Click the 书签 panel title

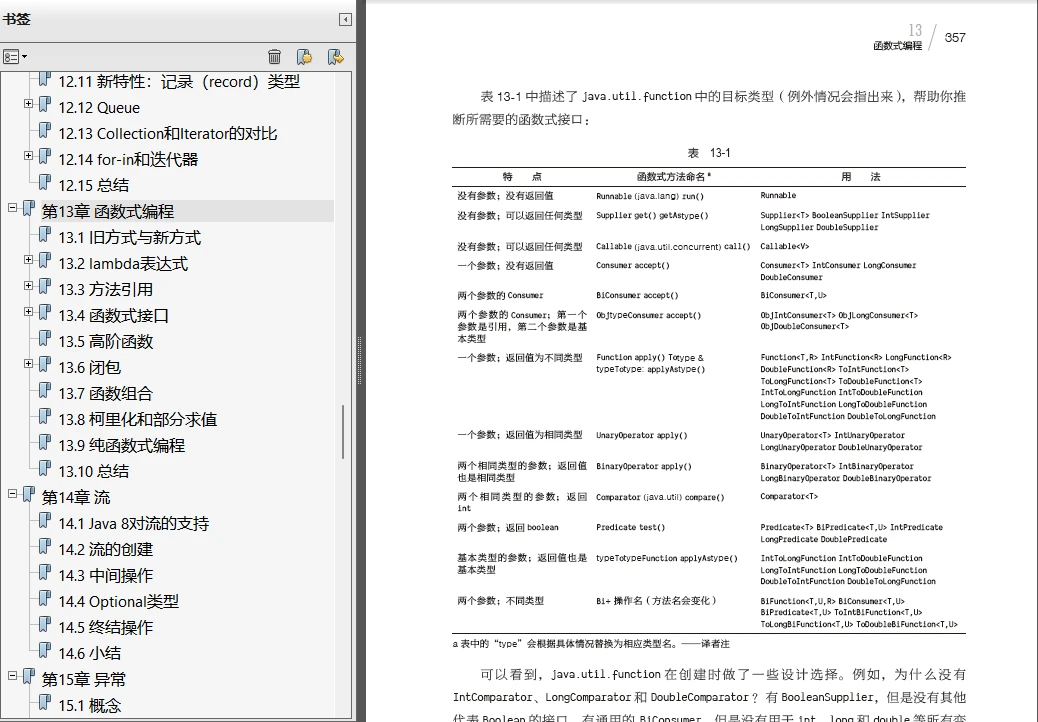point(17,19)
